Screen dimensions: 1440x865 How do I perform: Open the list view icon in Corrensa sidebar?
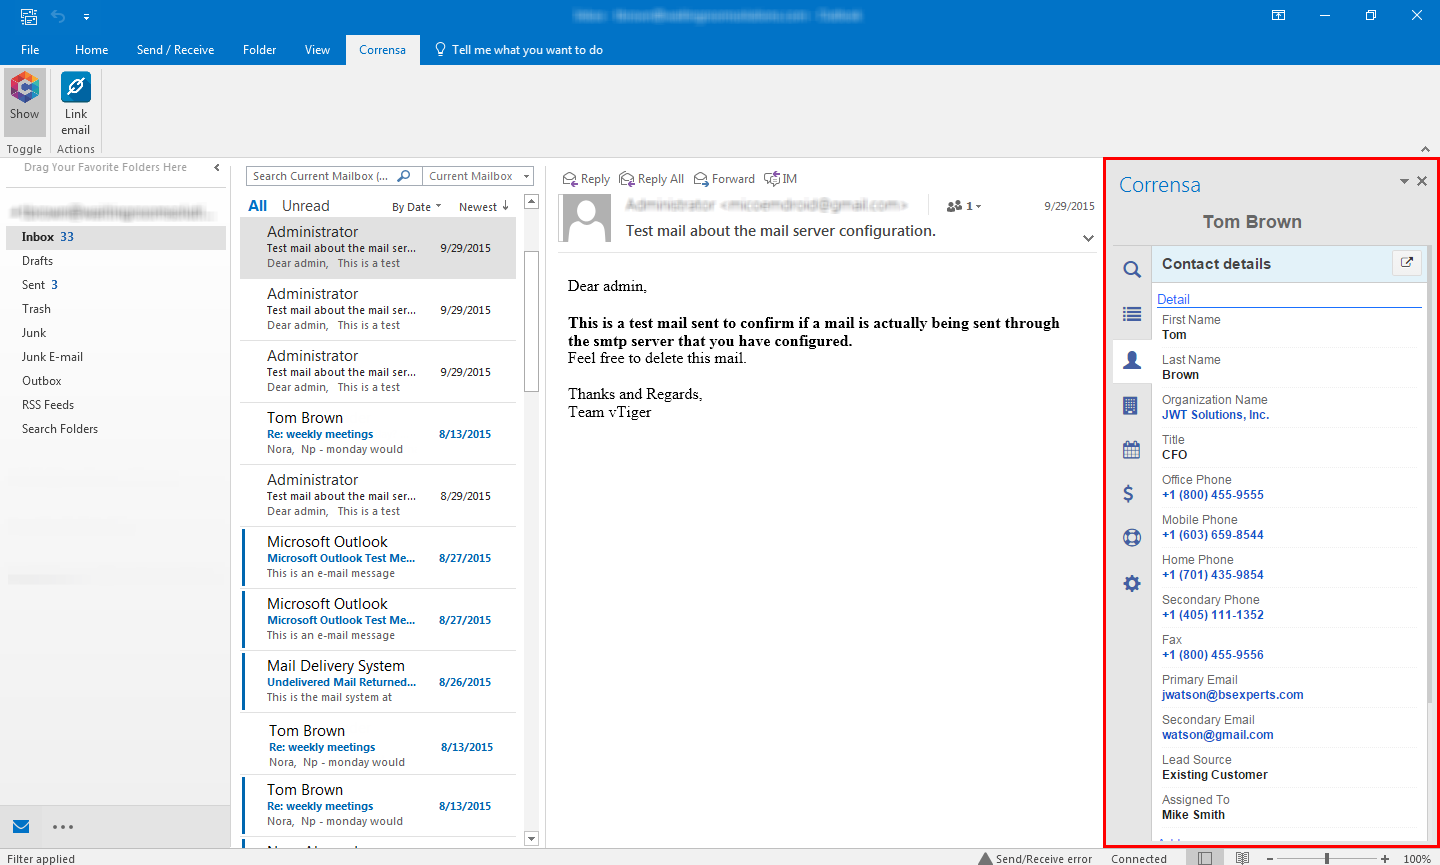pos(1131,314)
